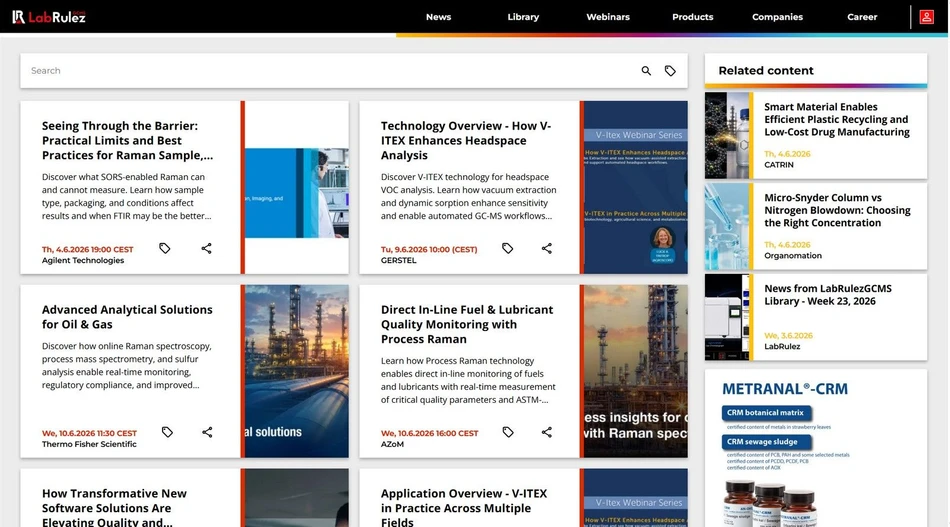Click the Oil & Gas refinery sunset thumbnail
950x527 pixels.
click(297, 371)
